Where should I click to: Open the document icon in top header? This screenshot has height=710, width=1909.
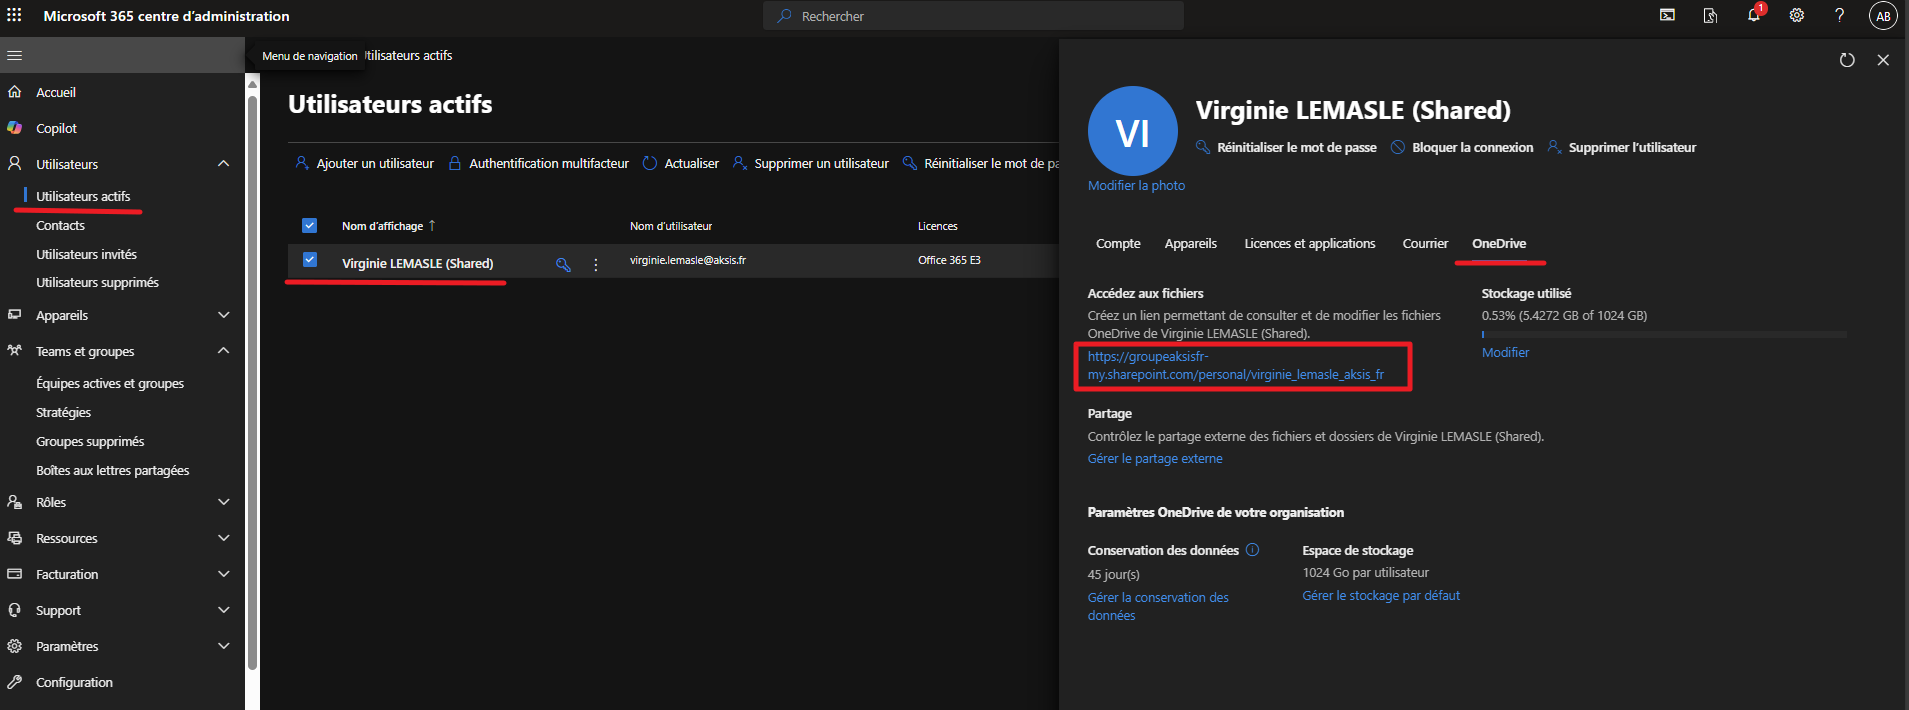[x=1710, y=15]
